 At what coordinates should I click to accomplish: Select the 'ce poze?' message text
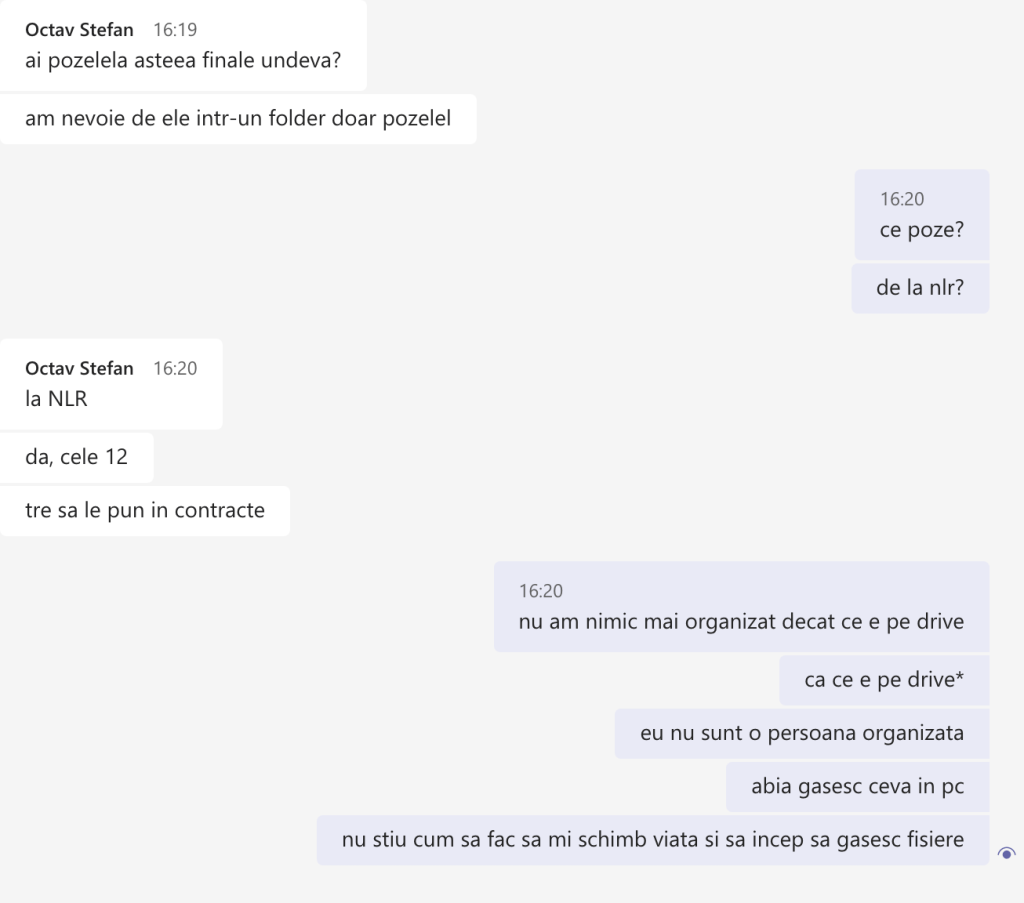(921, 230)
